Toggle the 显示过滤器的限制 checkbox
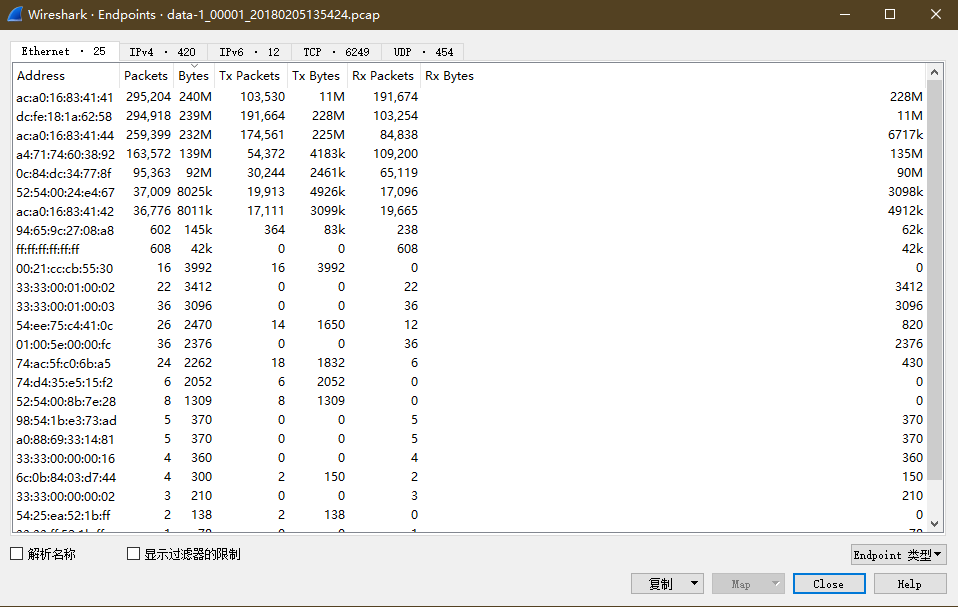The image size is (958, 607). pyautogui.click(x=133, y=554)
